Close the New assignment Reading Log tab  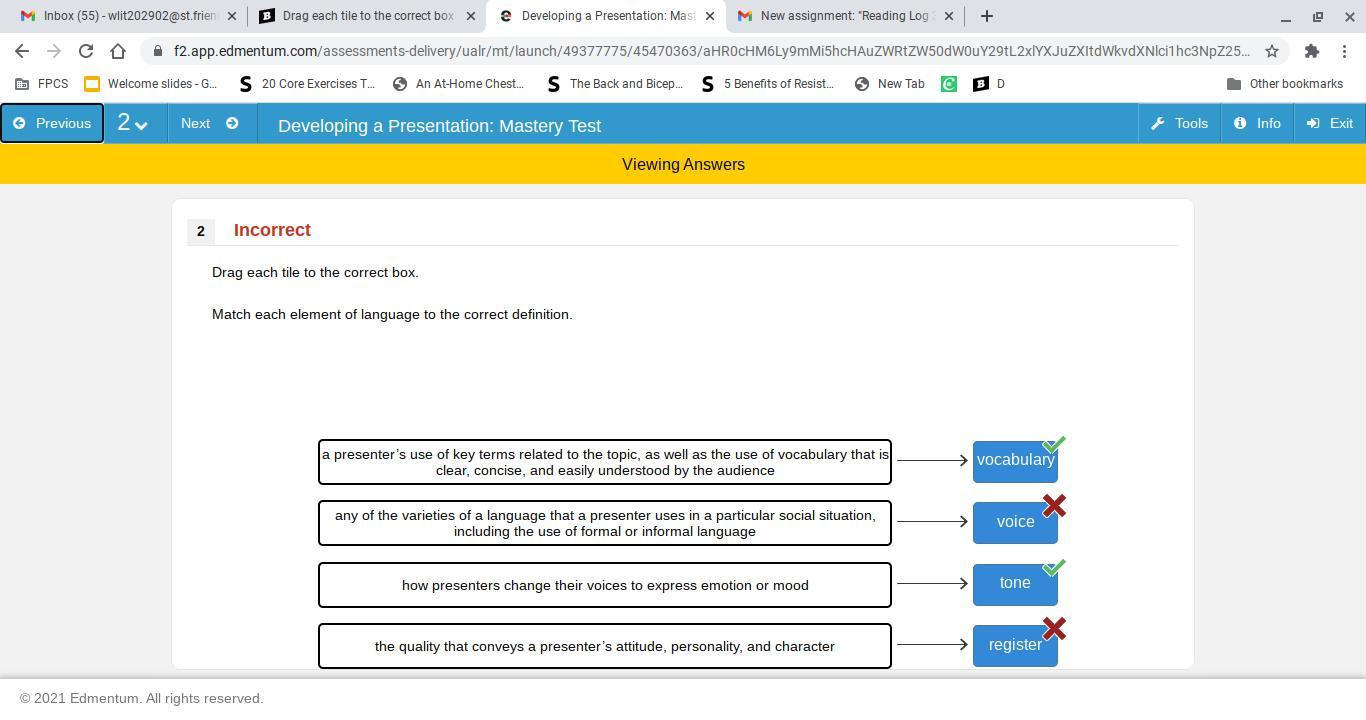pos(949,16)
